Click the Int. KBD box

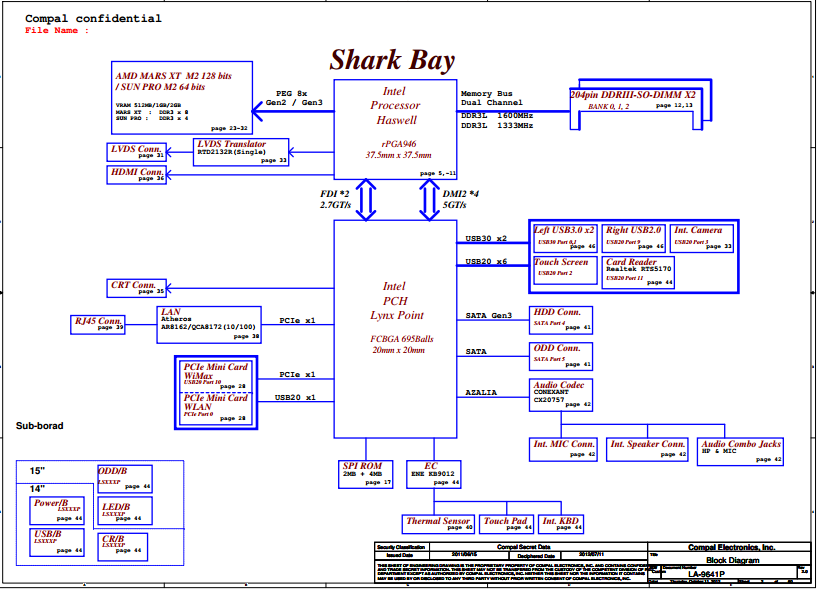[561, 524]
